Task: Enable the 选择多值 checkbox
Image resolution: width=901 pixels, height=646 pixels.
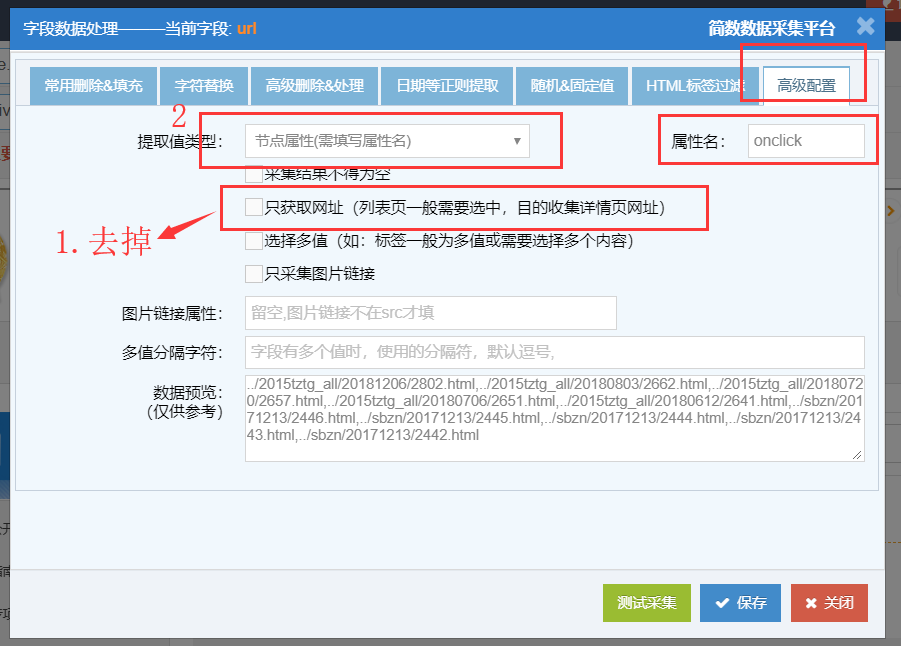Action: (x=254, y=240)
